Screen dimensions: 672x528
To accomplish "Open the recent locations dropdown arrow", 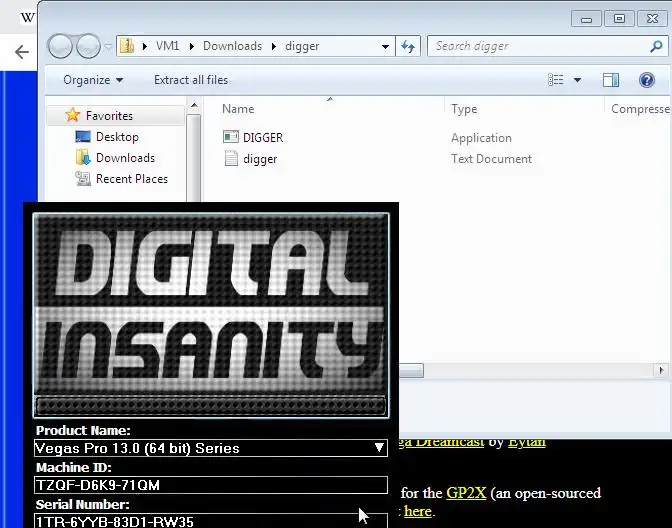I will pos(108,46).
